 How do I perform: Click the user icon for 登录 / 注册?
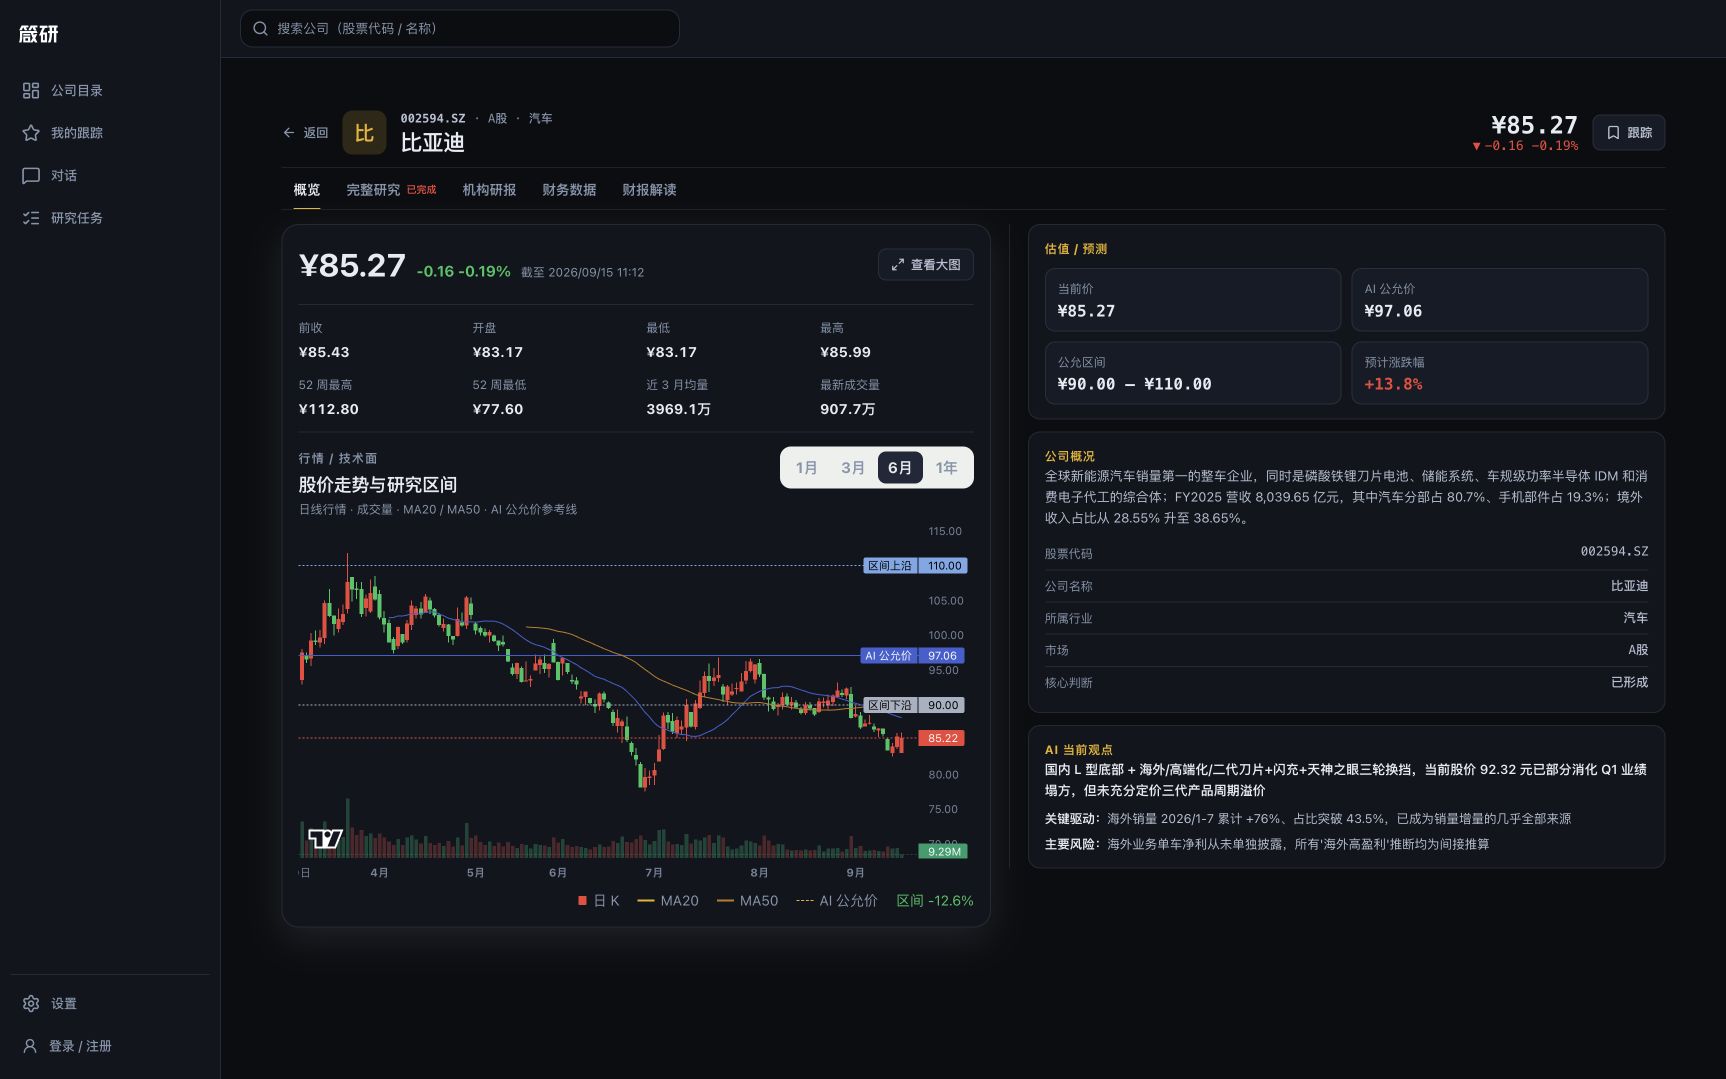pyautogui.click(x=30, y=1046)
